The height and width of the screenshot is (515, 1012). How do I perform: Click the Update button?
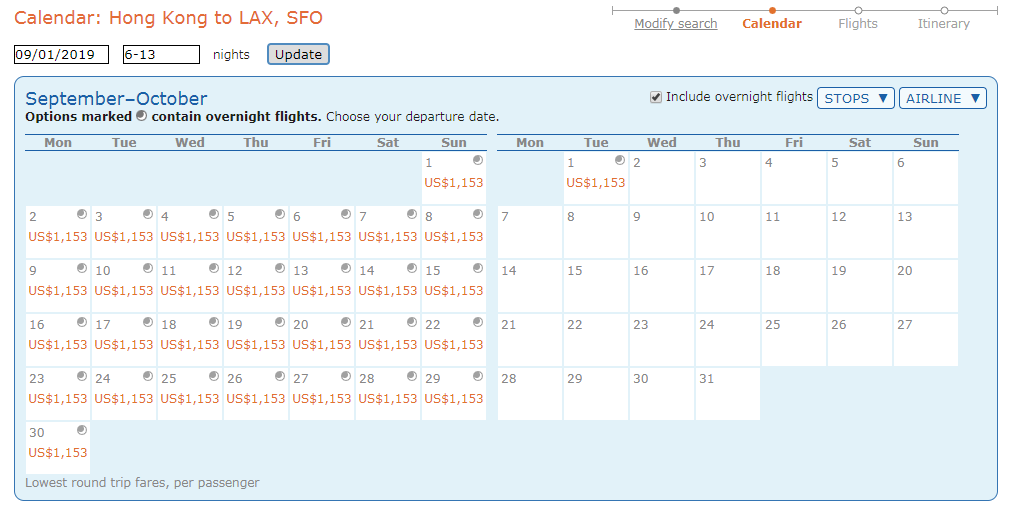(x=298, y=54)
